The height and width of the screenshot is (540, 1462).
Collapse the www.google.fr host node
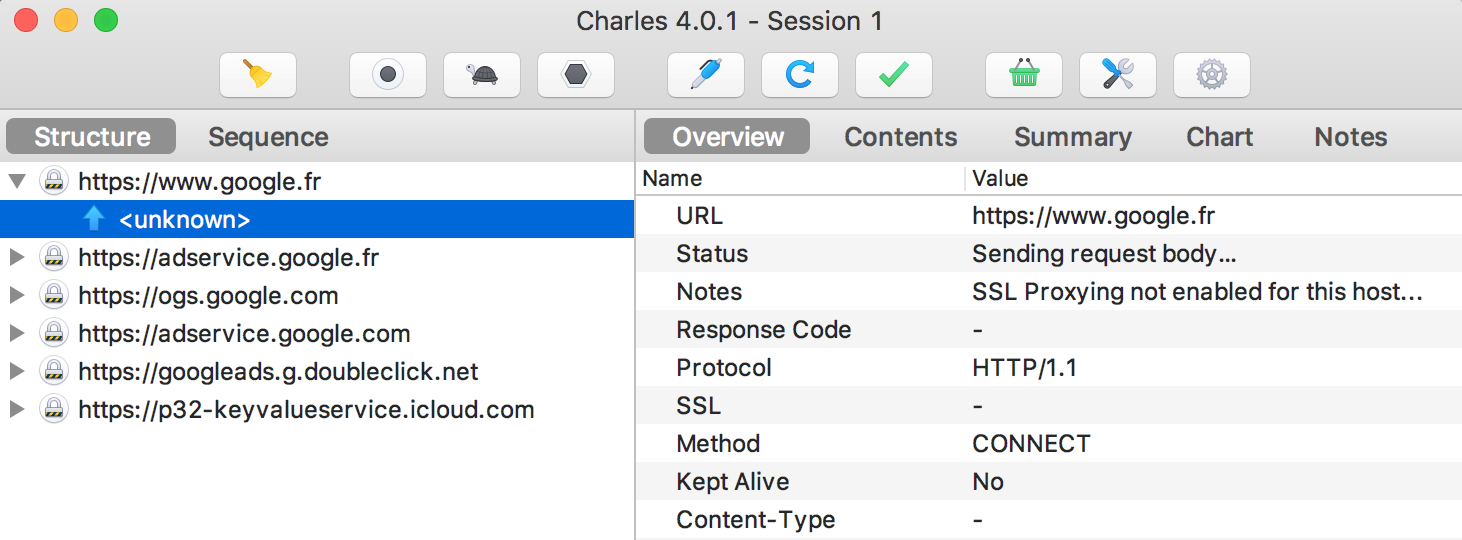tap(16, 182)
